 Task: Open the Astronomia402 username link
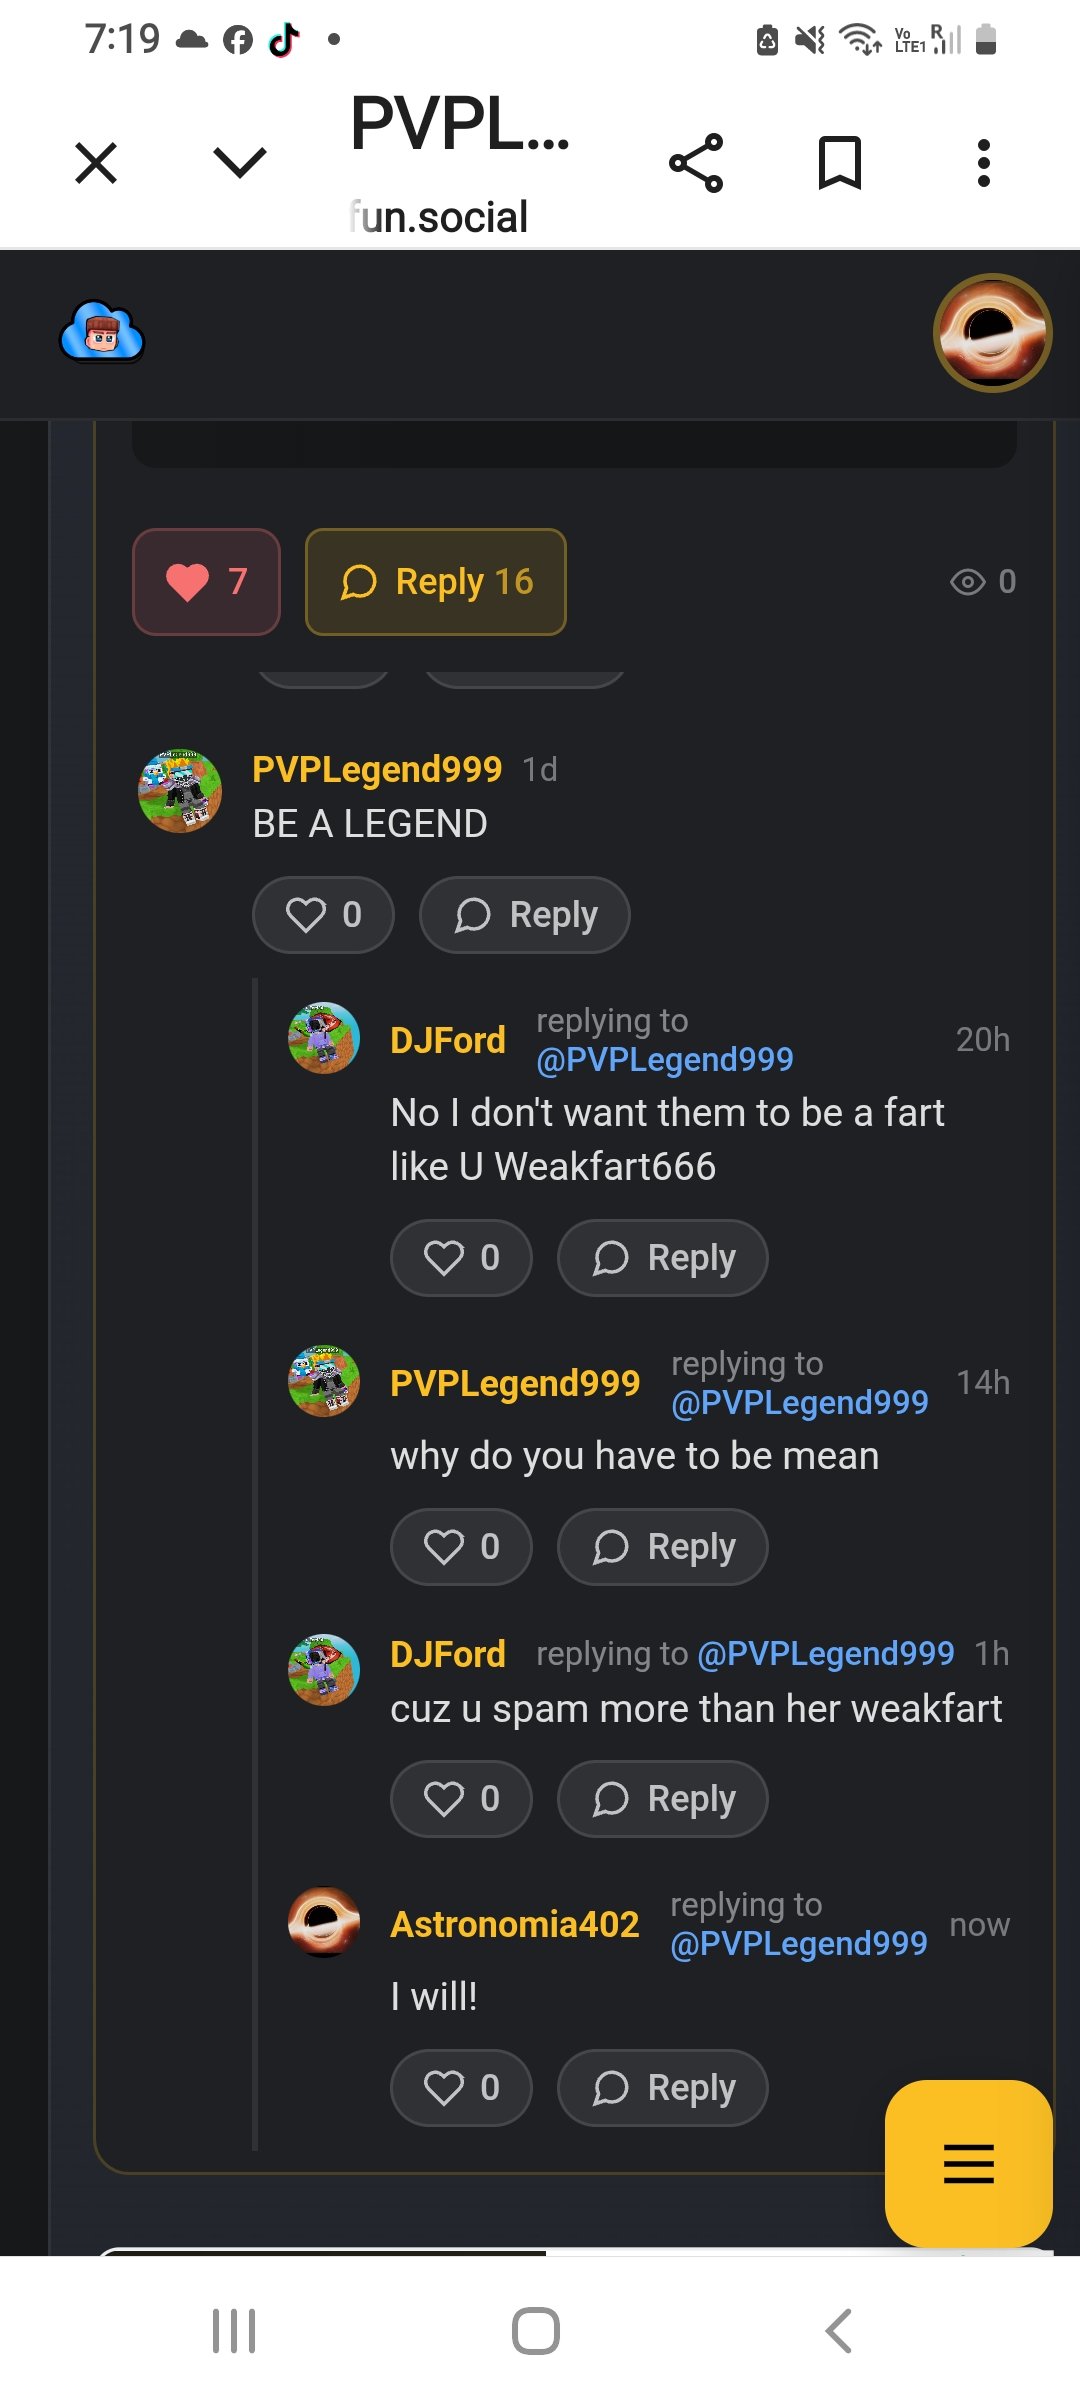[514, 1924]
